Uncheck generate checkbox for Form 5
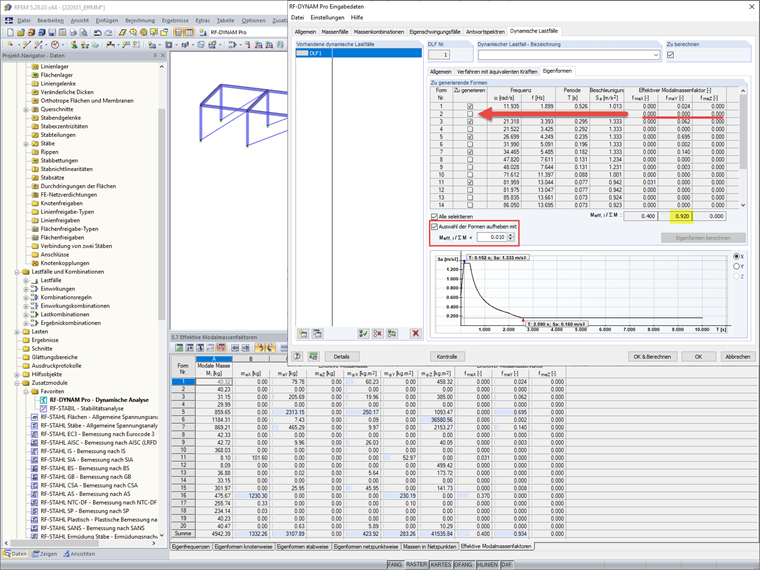Image resolution: width=760 pixels, height=570 pixels. pos(470,137)
